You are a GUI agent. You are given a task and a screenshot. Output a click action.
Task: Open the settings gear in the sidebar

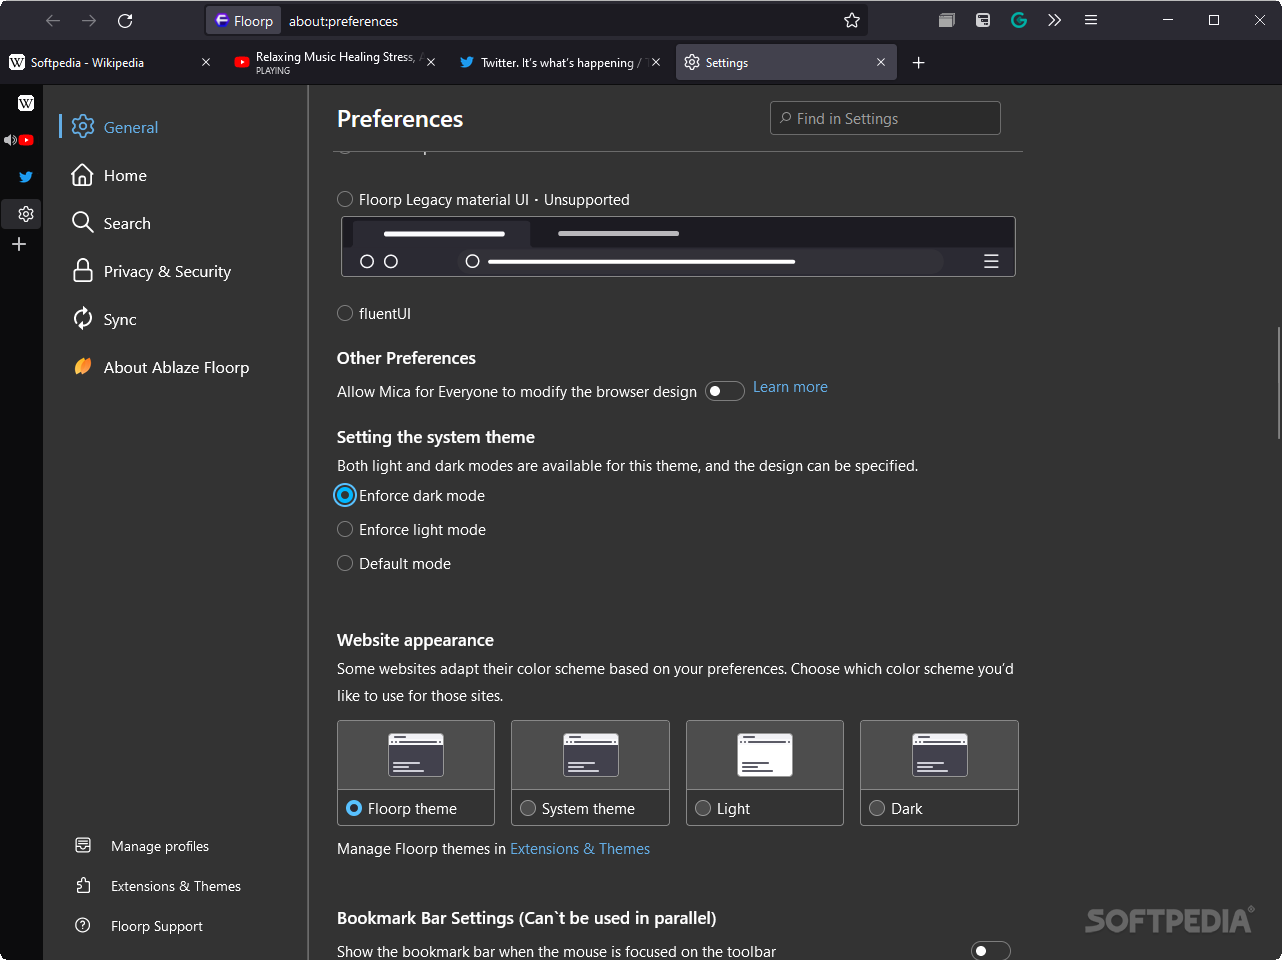tap(26, 214)
